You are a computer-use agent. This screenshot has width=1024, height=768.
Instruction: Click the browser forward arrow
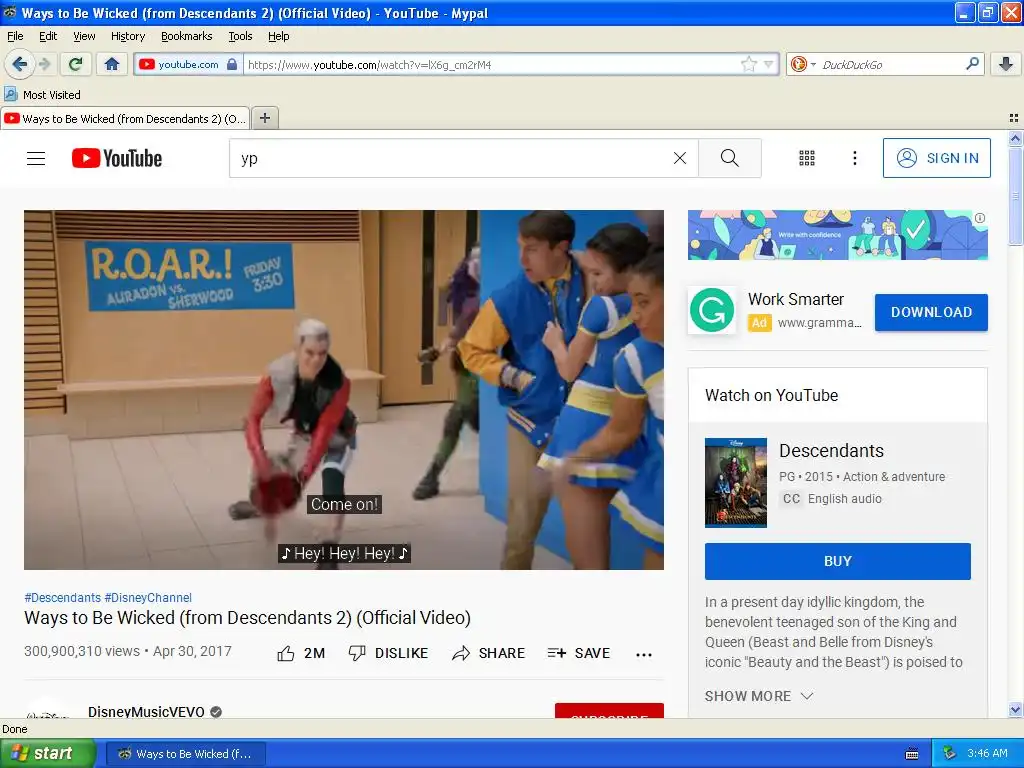tap(44, 64)
